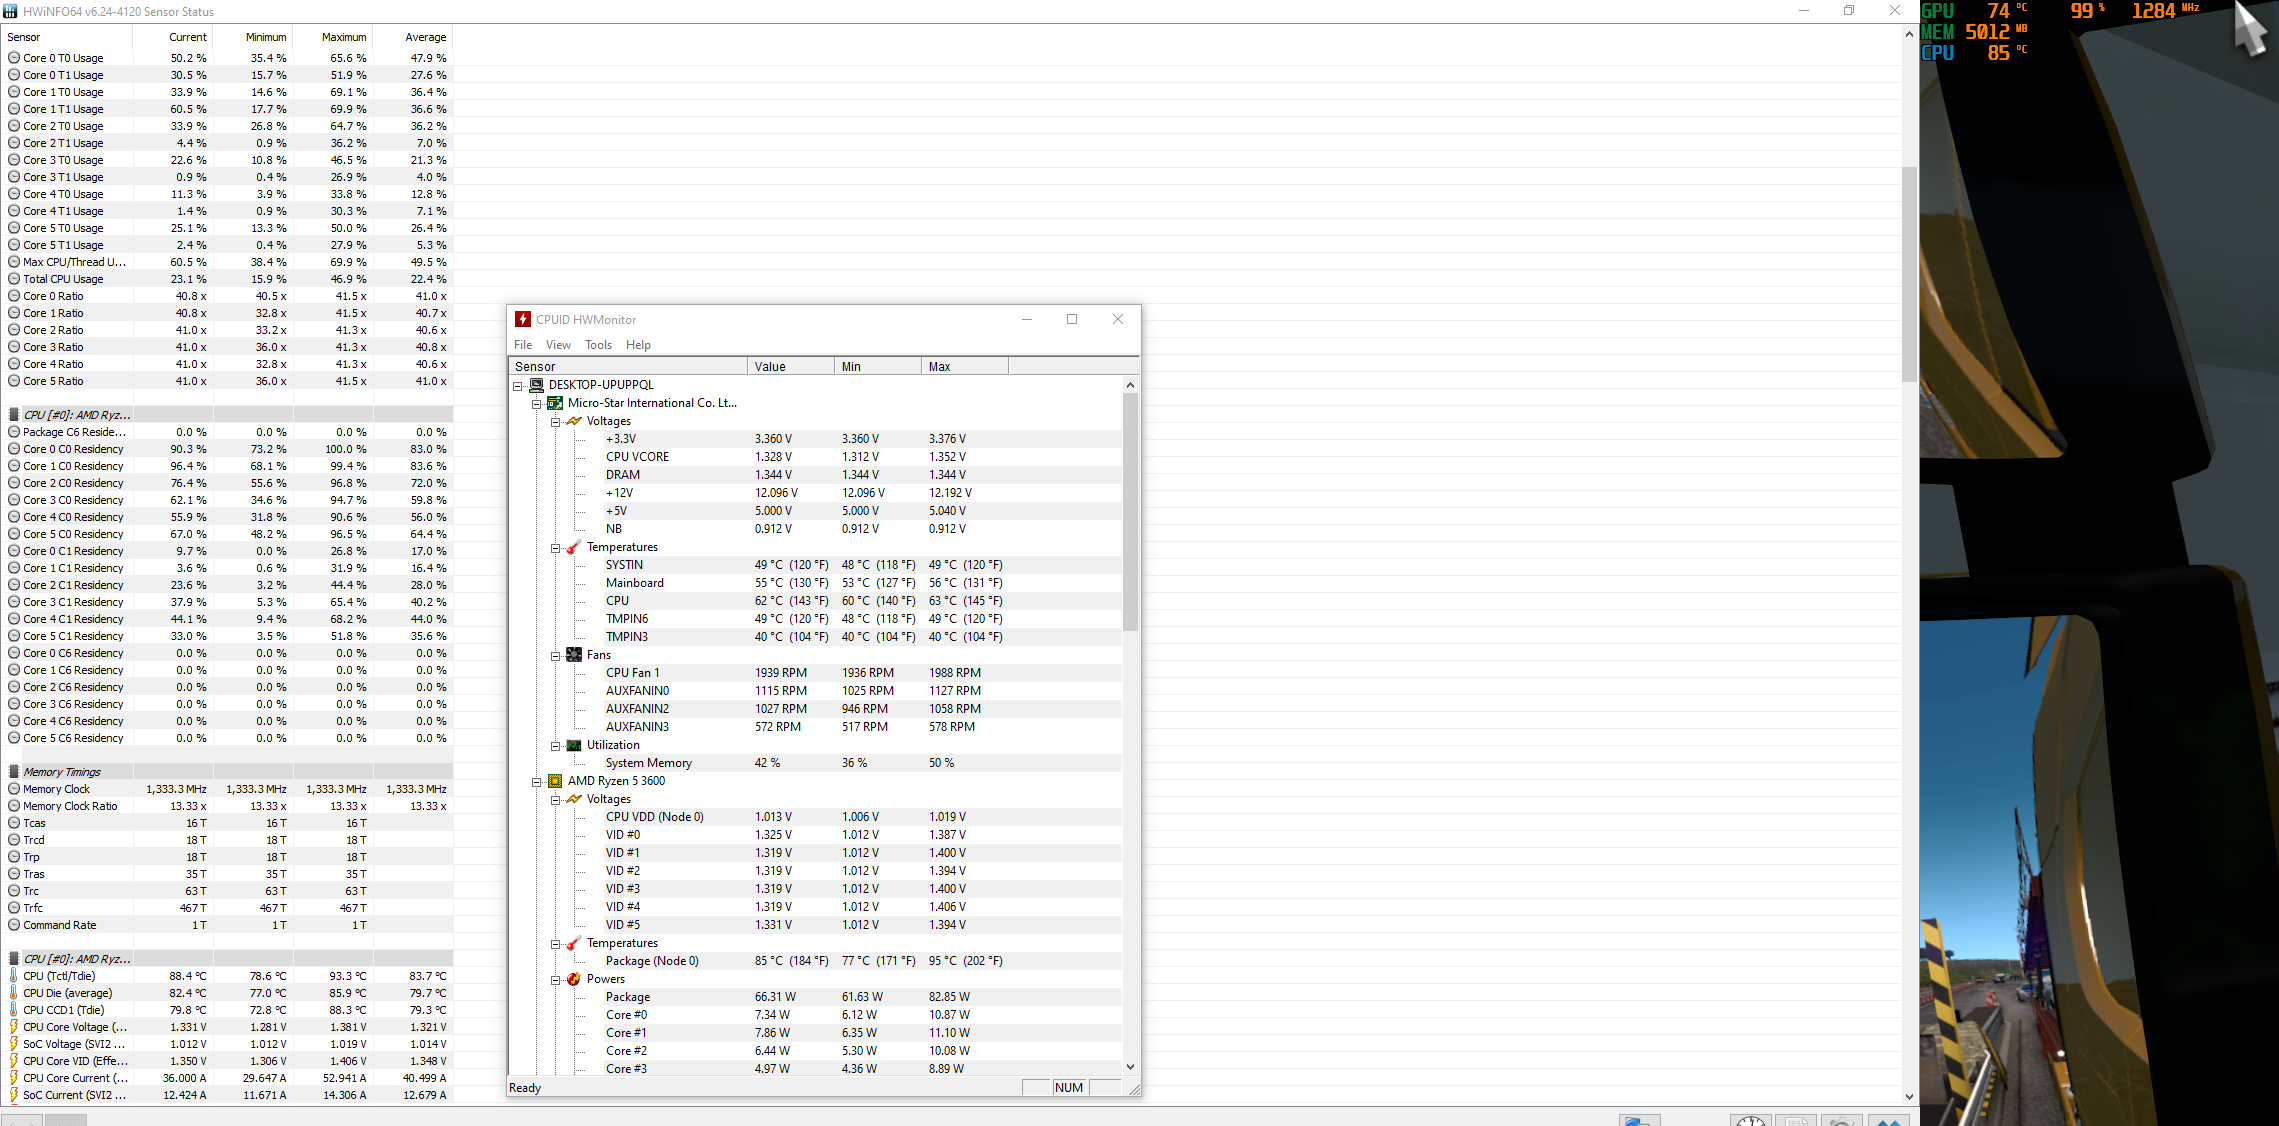
Task: Collapse the AMD Ryzen 5 3600 node
Action: pos(537,782)
